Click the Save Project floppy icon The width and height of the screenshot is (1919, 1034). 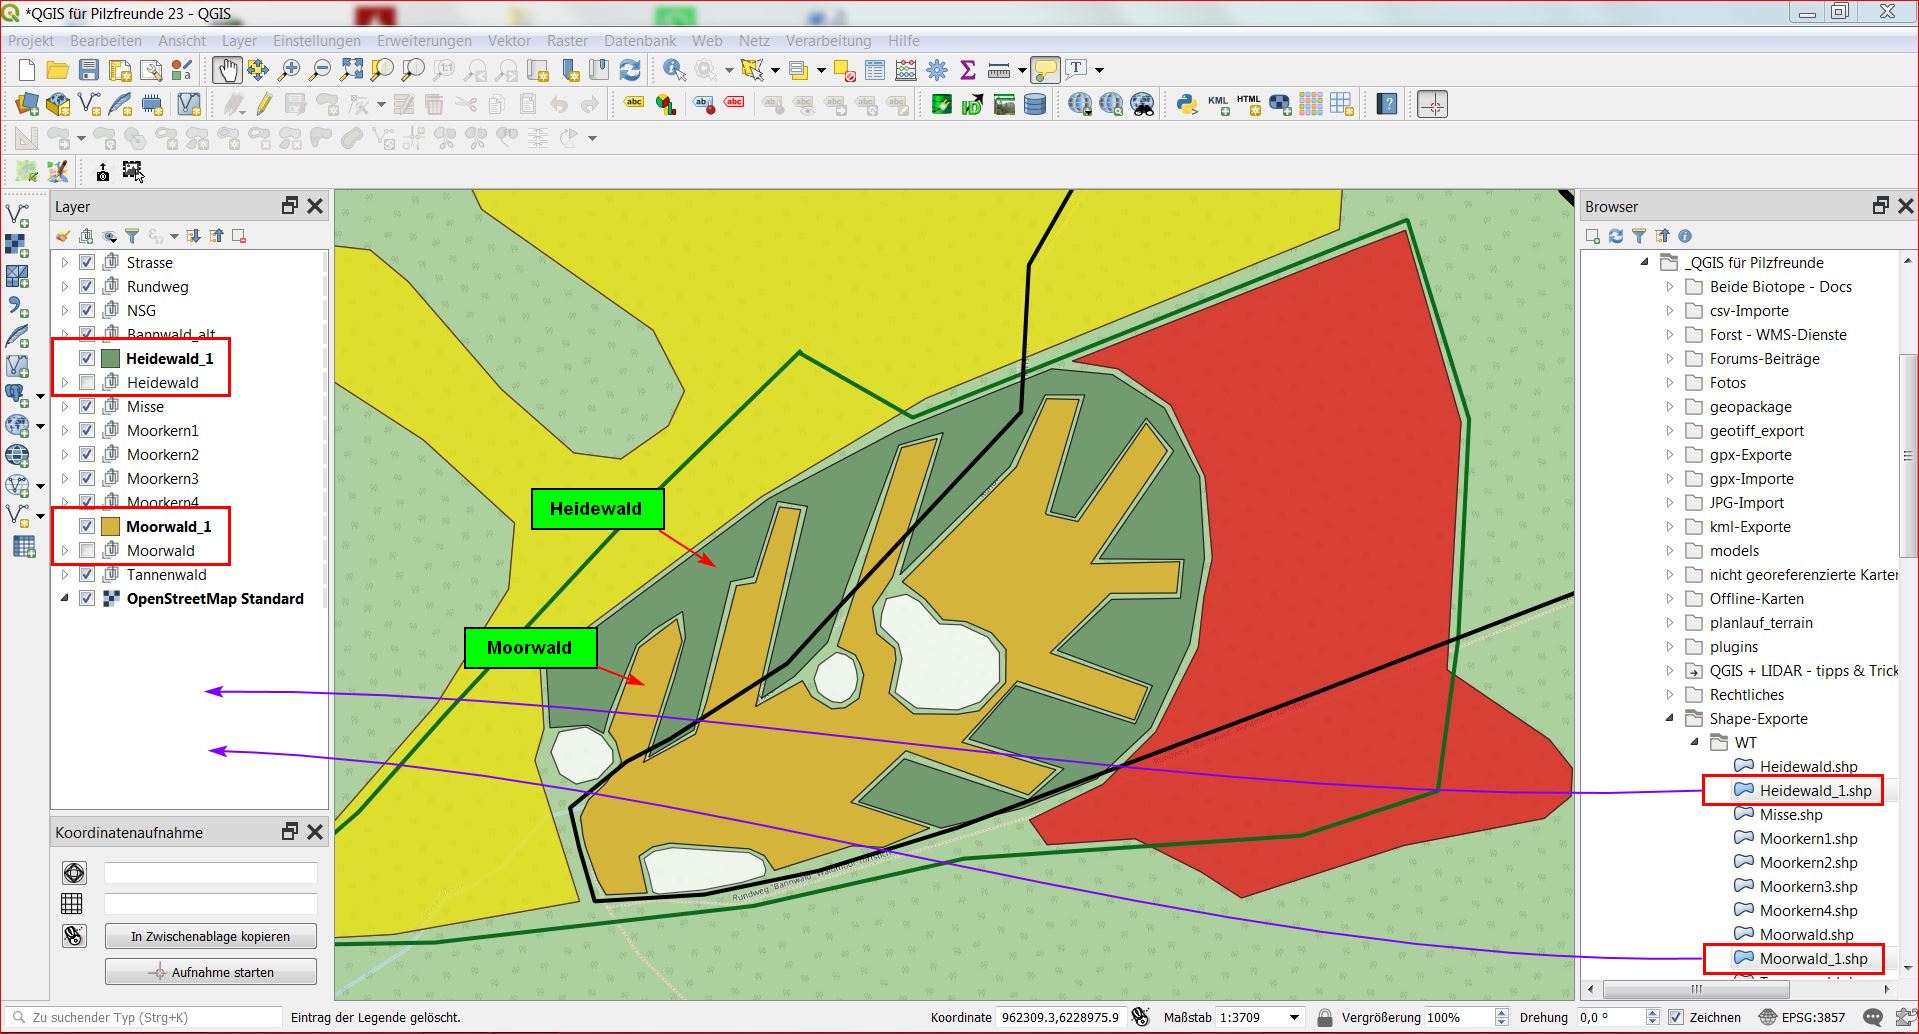[89, 70]
